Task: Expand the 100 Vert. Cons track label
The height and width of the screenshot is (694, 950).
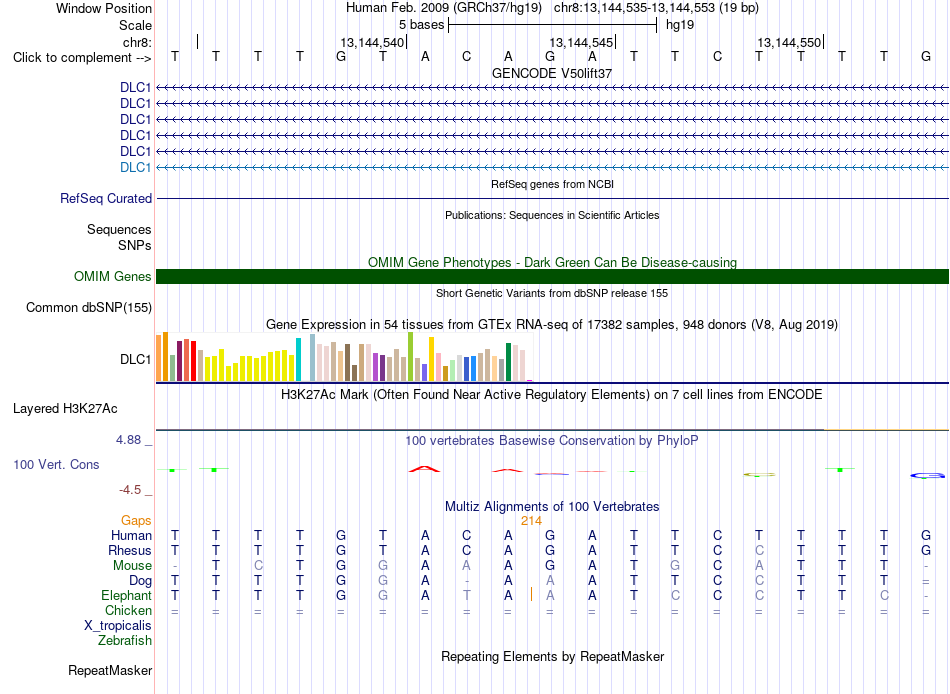Action: [x=56, y=464]
